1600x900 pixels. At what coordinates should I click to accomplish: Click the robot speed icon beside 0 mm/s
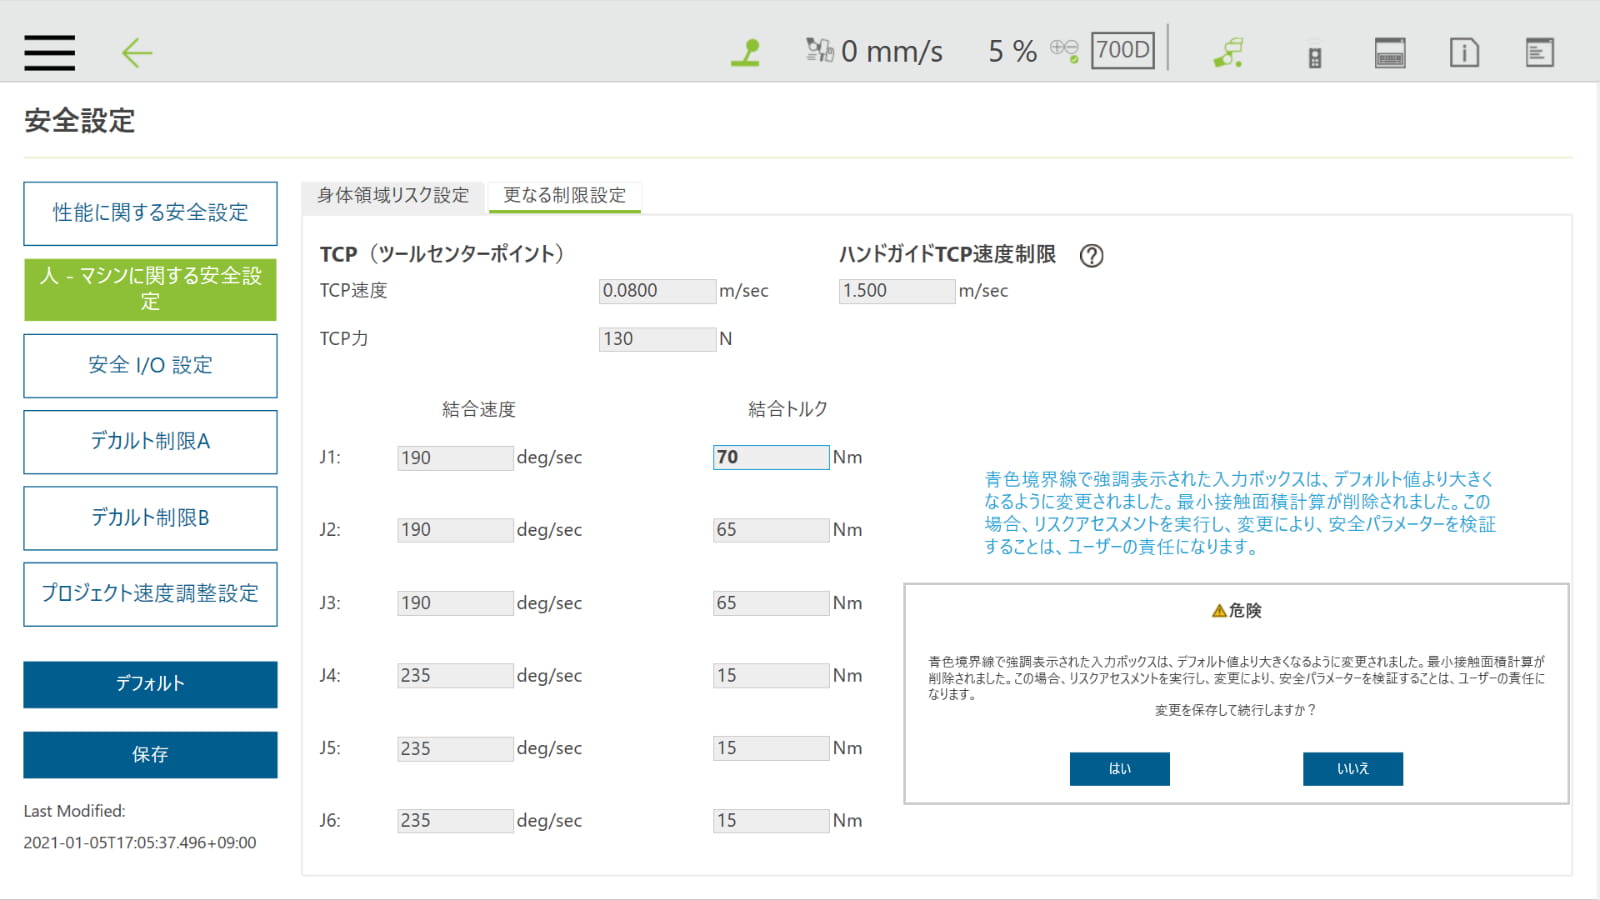[x=819, y=50]
